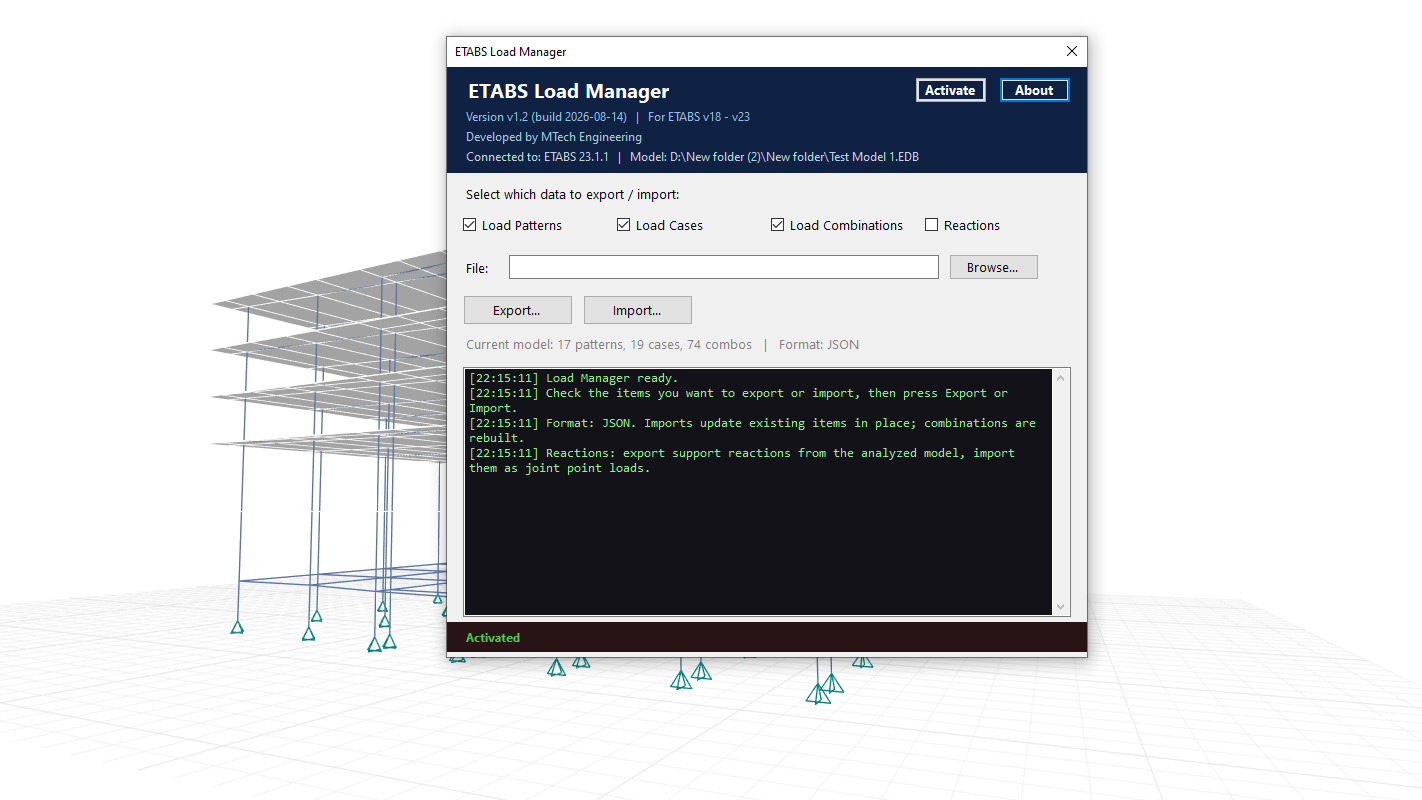The image size is (1422, 800).
Task: Click the 'Load Manager ready.' log line
Action: 574,378
